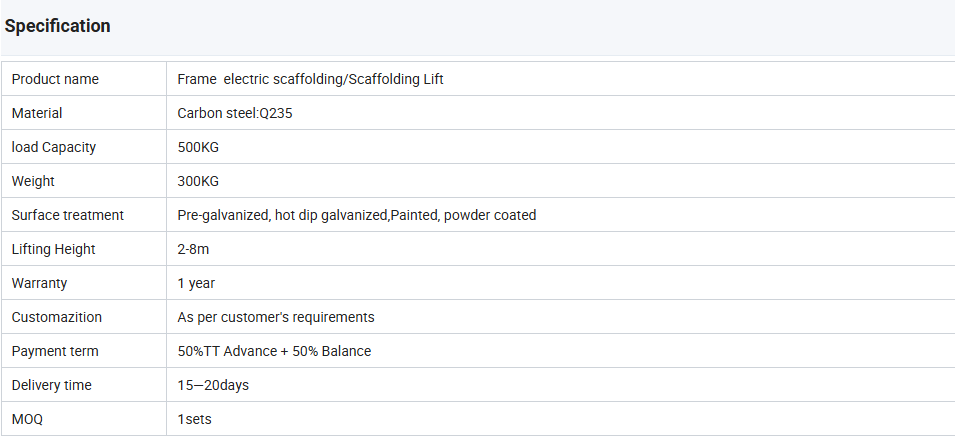955x436 pixels.
Task: Click the Surface treatment label
Action: (x=68, y=215)
